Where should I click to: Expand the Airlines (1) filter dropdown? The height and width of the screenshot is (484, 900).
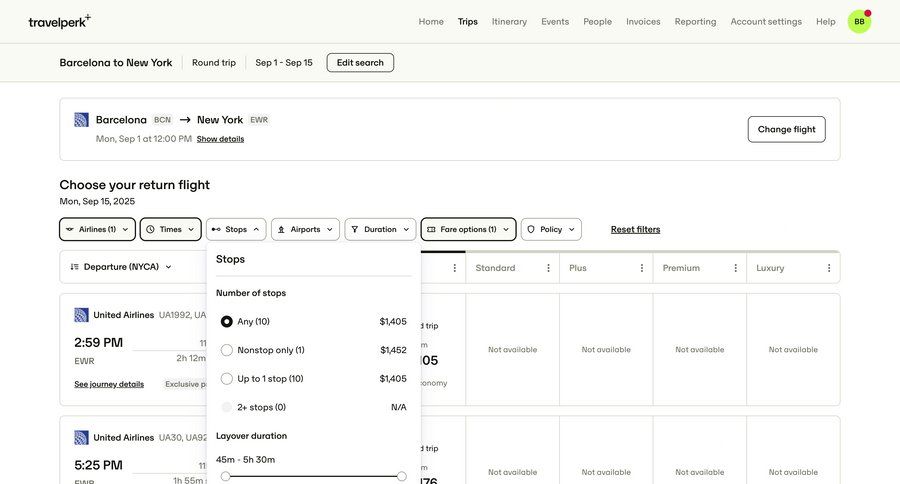tap(97, 229)
